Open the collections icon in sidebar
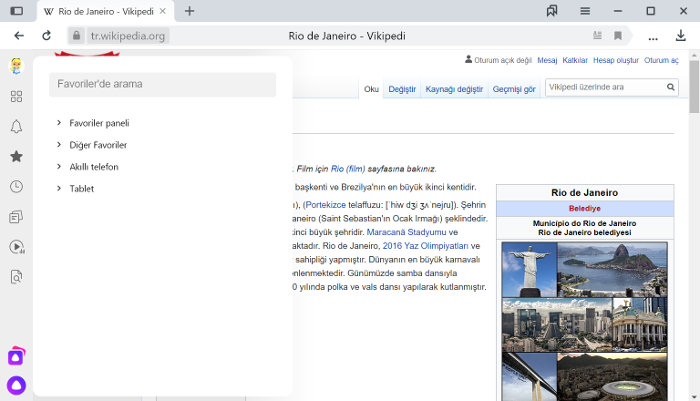 [x=17, y=217]
